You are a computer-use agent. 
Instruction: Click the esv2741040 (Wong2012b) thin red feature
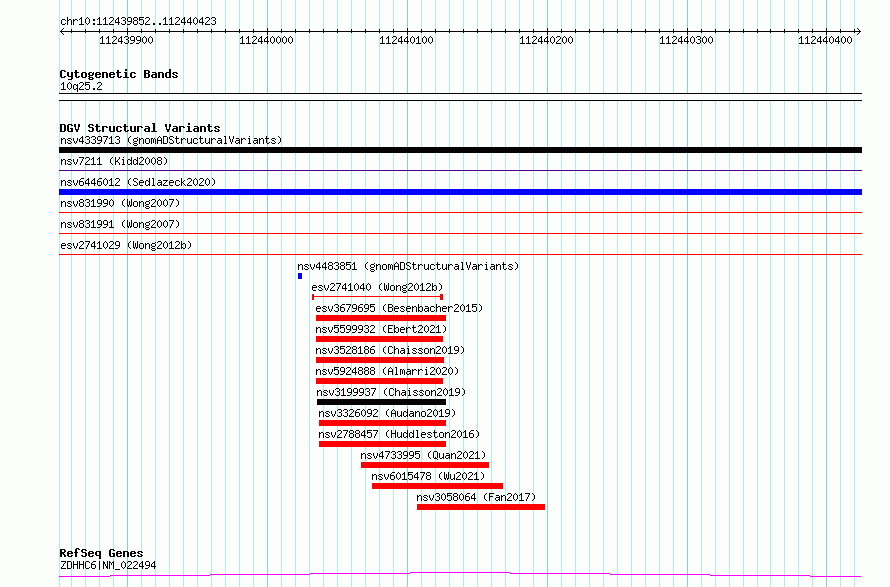[377, 297]
